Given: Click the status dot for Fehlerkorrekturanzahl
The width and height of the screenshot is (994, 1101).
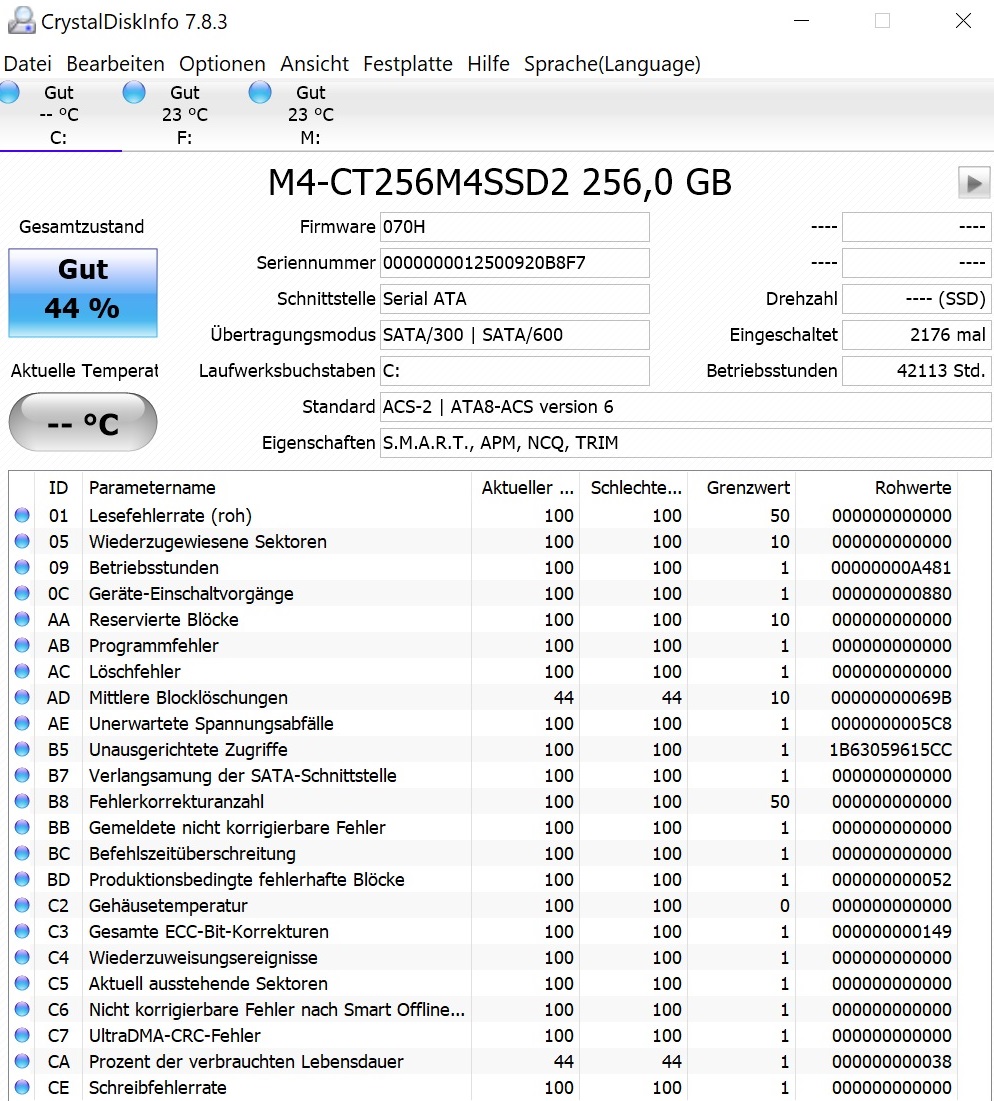Looking at the screenshot, I should 22,801.
